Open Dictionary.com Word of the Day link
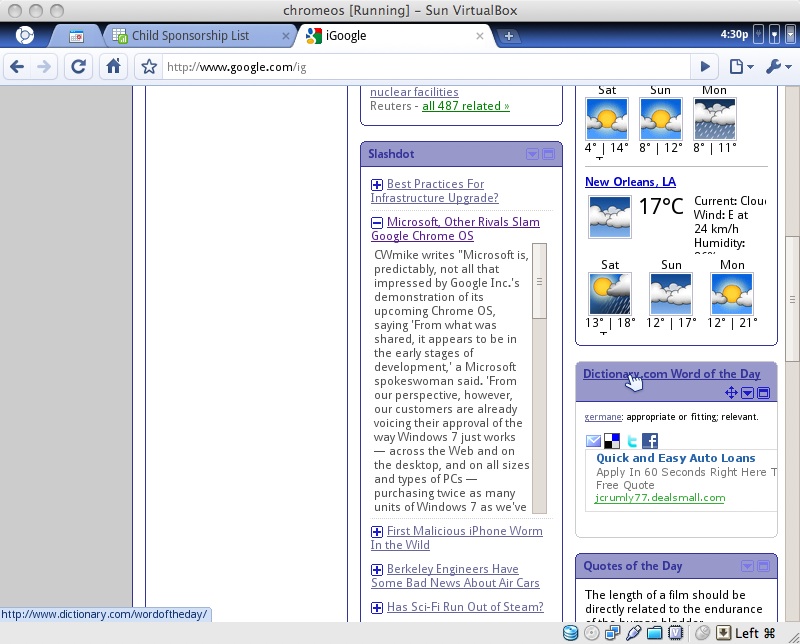 point(671,374)
